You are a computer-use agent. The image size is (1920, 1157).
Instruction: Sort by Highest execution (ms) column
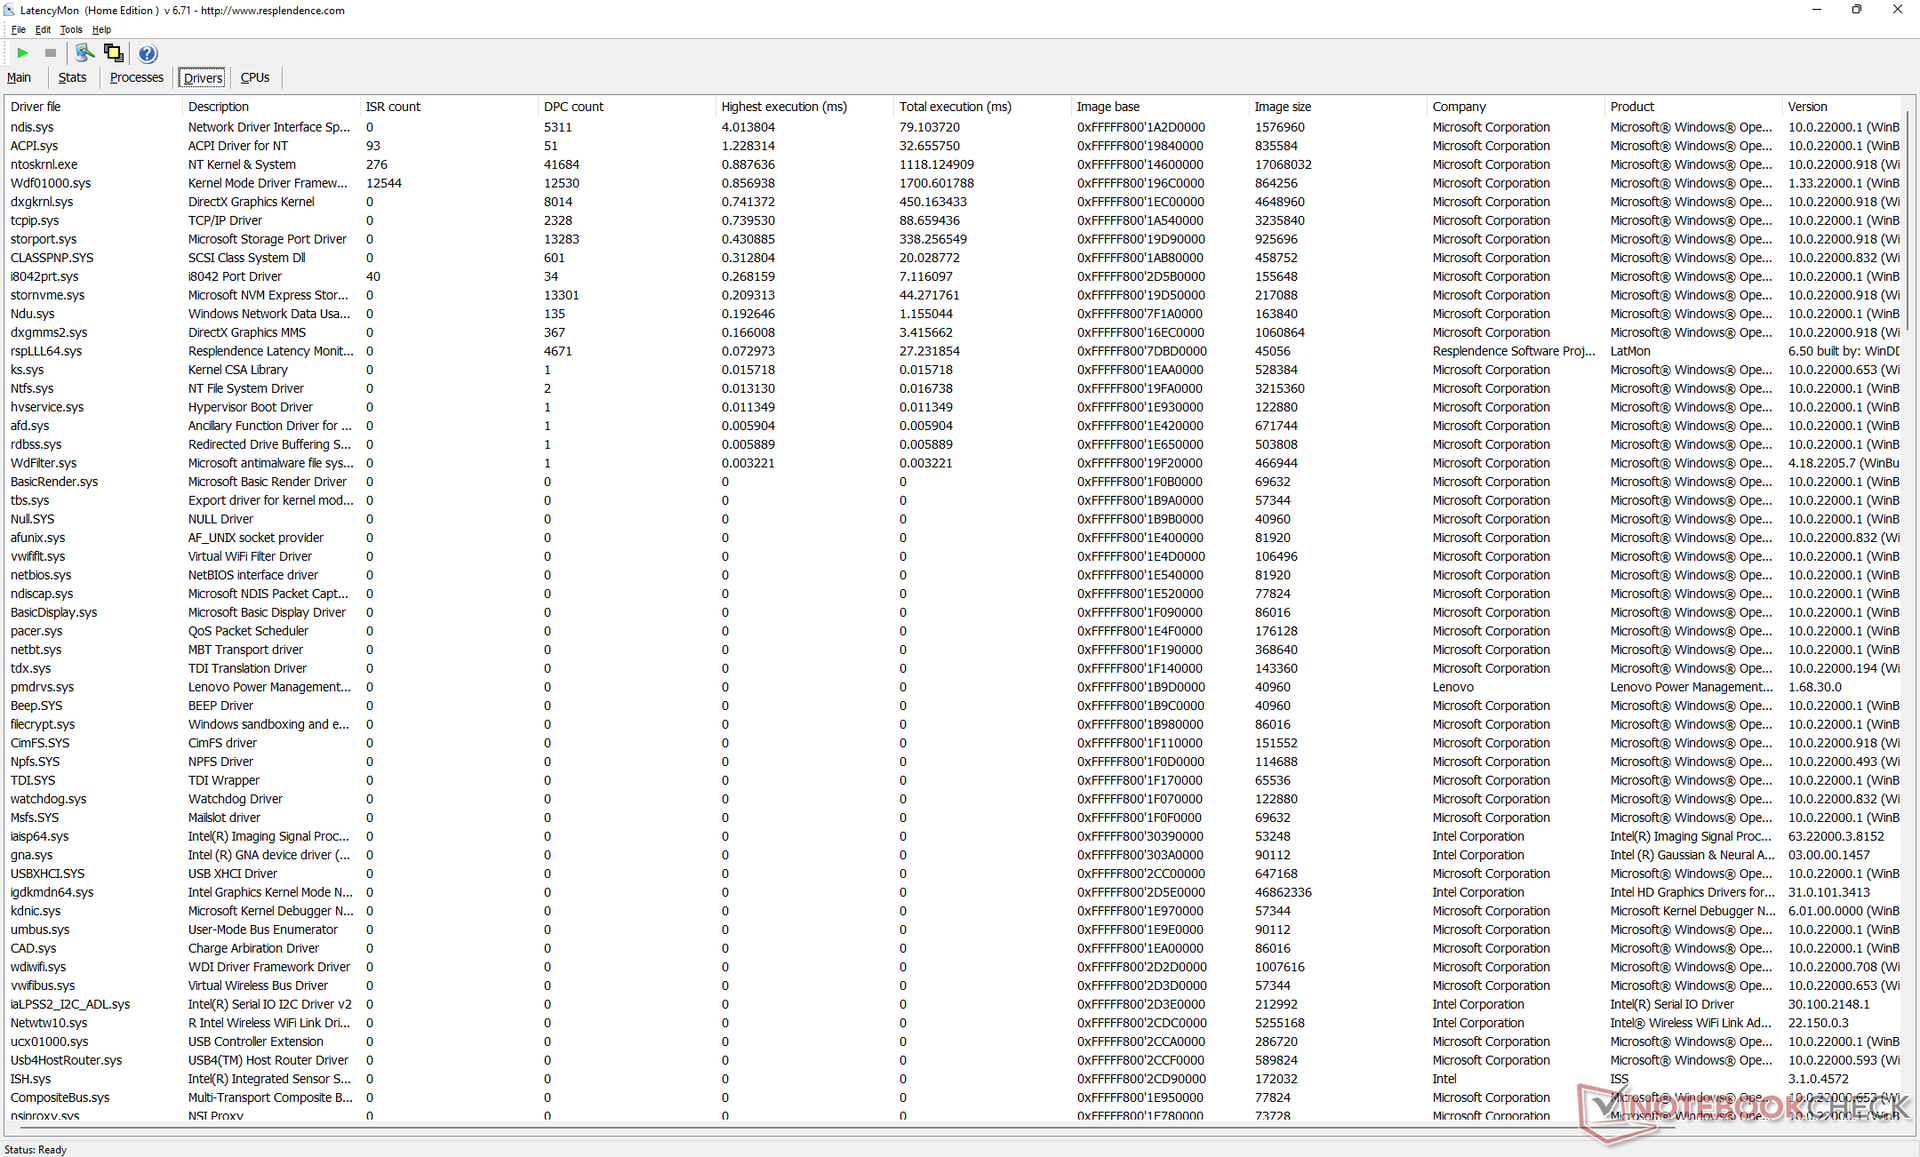tap(783, 106)
